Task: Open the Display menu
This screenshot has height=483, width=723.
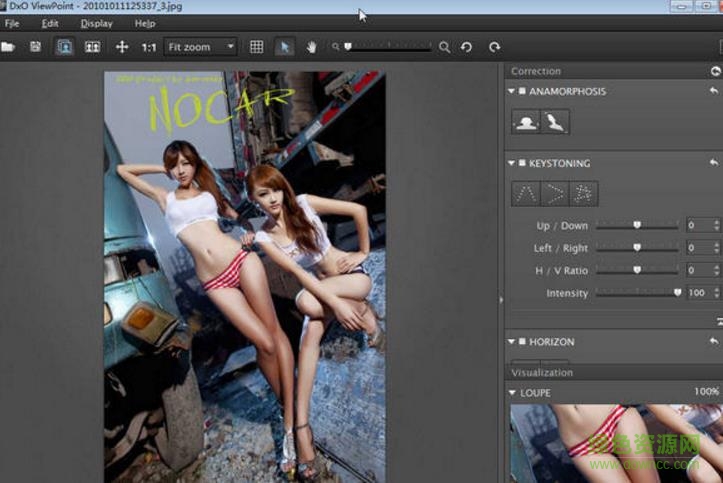Action: click(97, 23)
